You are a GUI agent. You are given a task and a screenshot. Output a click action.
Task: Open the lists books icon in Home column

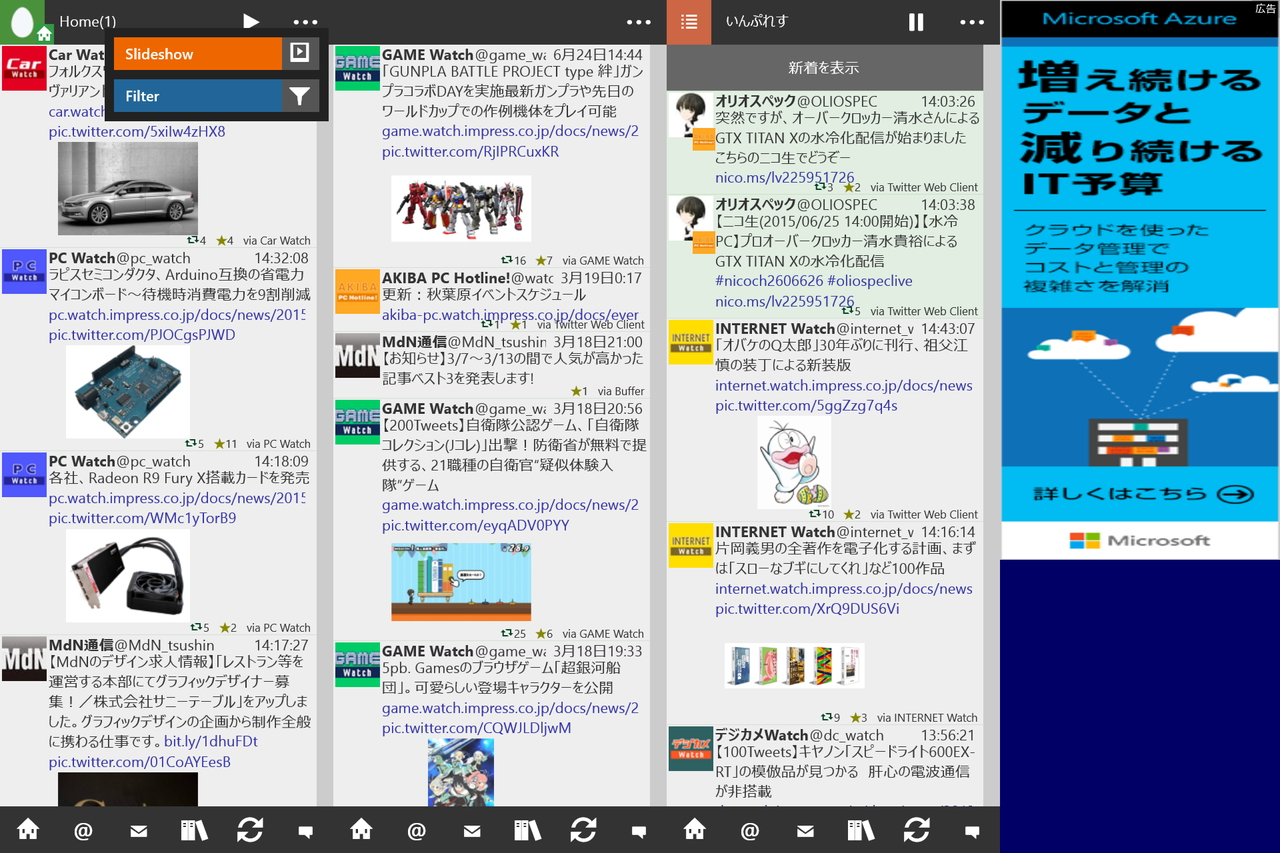(194, 830)
